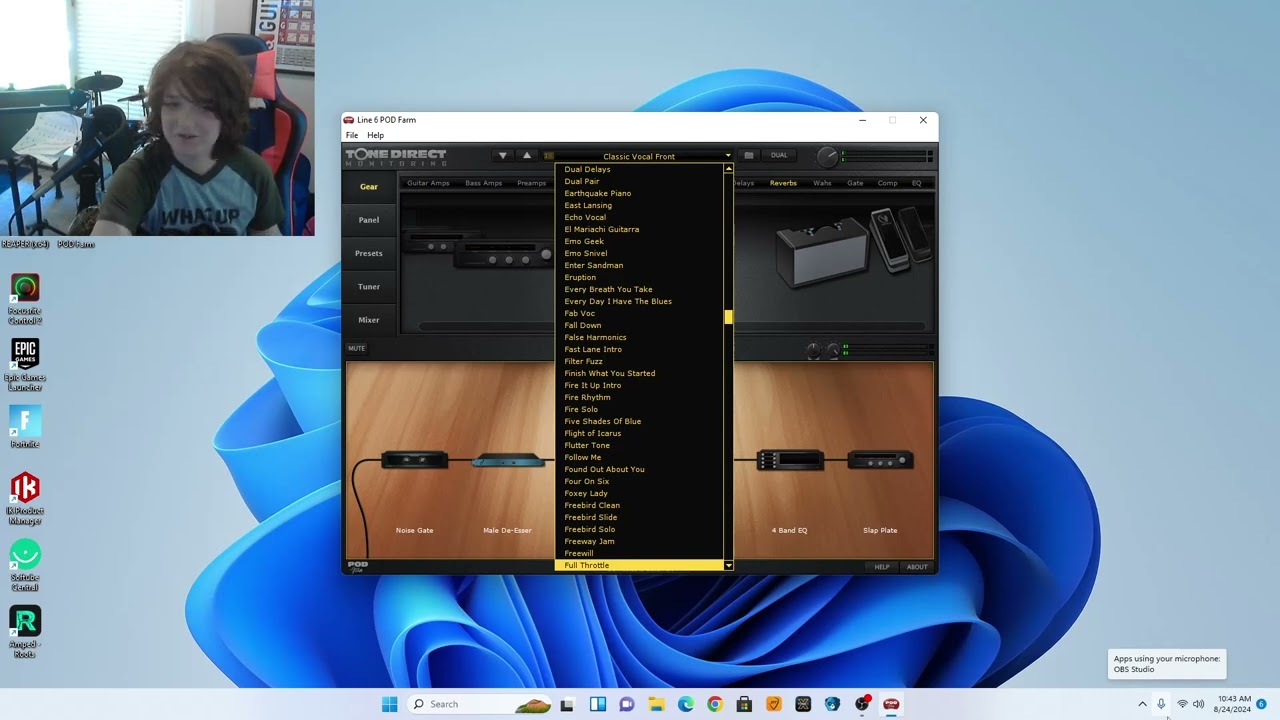This screenshot has height=720, width=1280.
Task: Select the Male De-Esser unit in signal chain
Action: pos(508,461)
